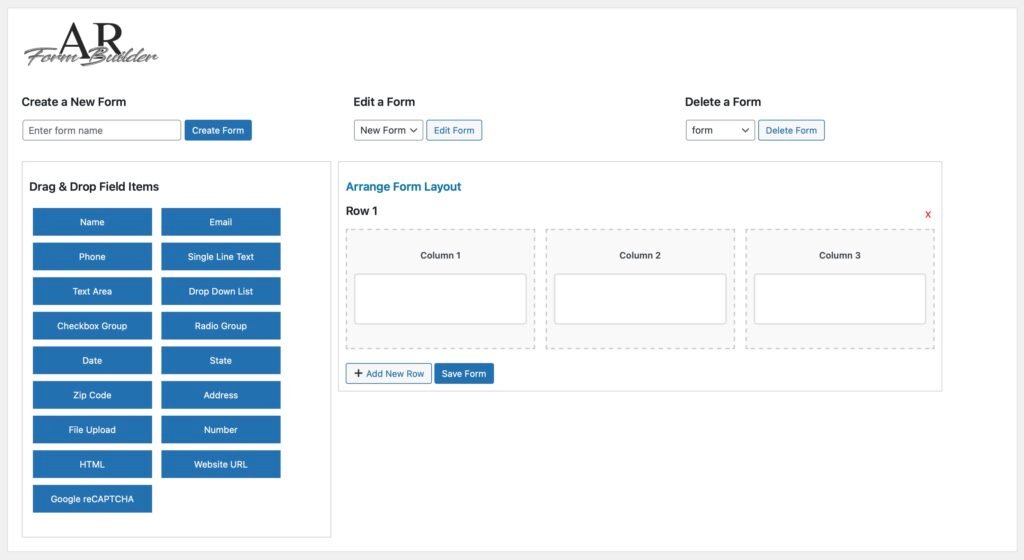Click the Drag & Drop Field Items heading
The image size is (1024, 560).
[94, 187]
